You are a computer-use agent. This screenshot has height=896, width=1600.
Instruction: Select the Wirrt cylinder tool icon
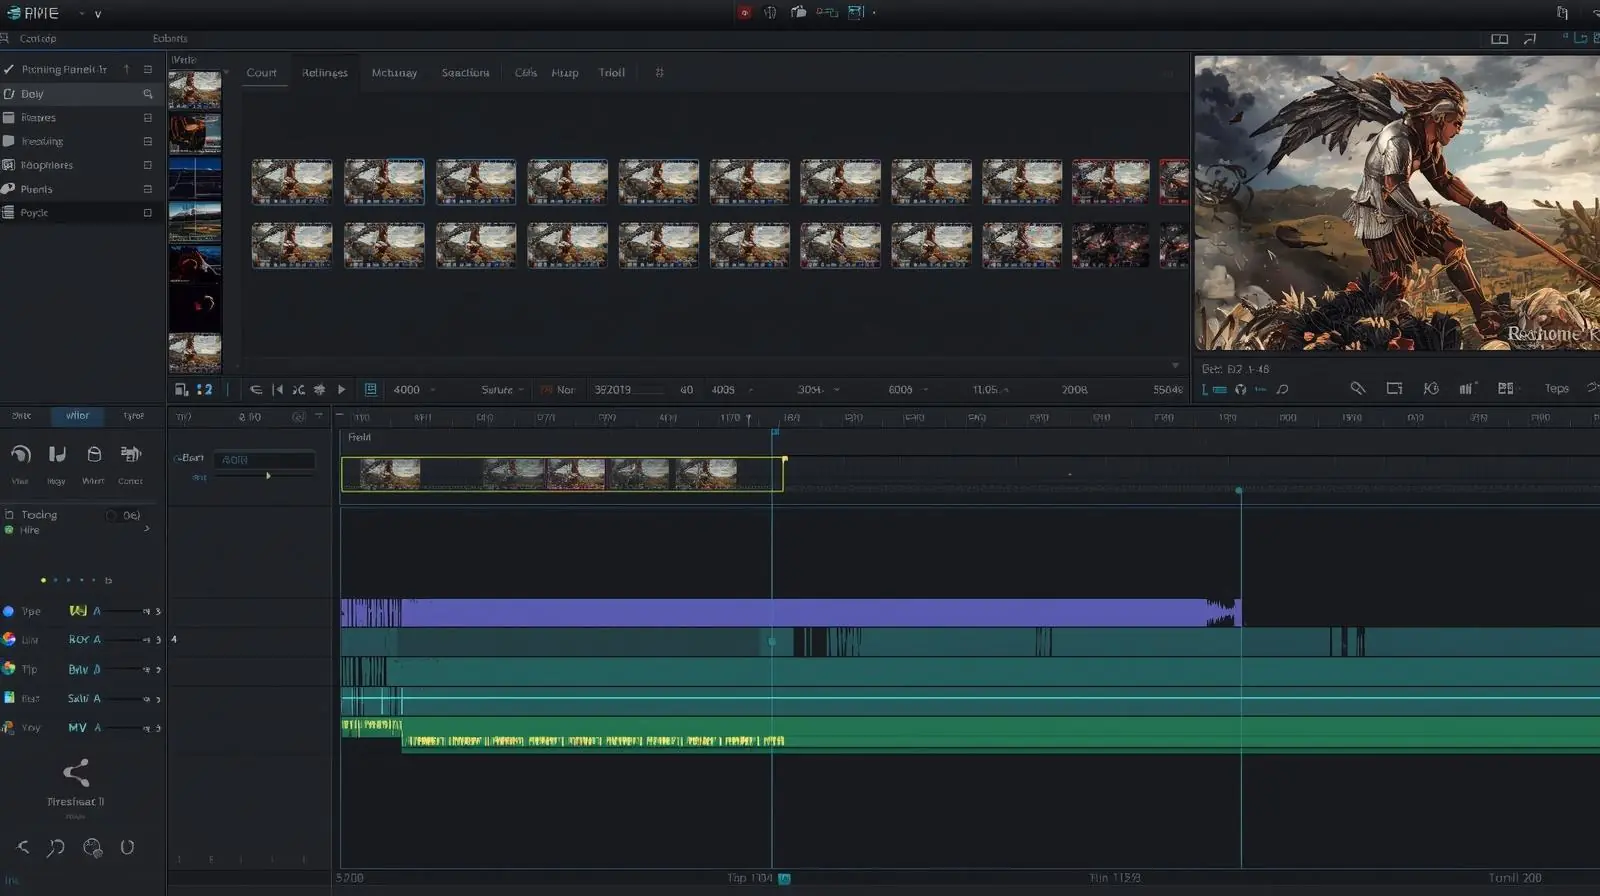94,455
